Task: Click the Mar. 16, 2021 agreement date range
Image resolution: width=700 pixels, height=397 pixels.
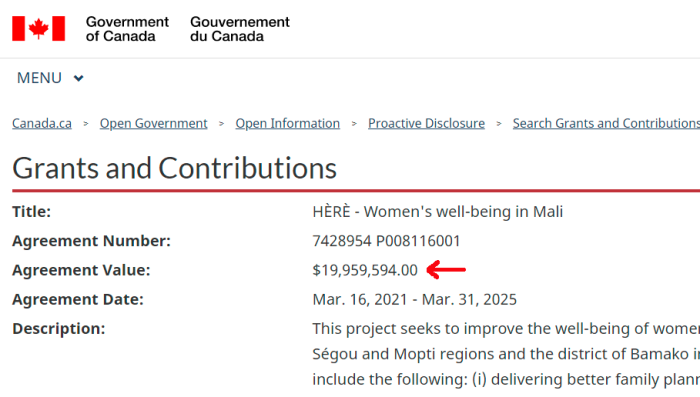Action: pyautogui.click(x=415, y=299)
